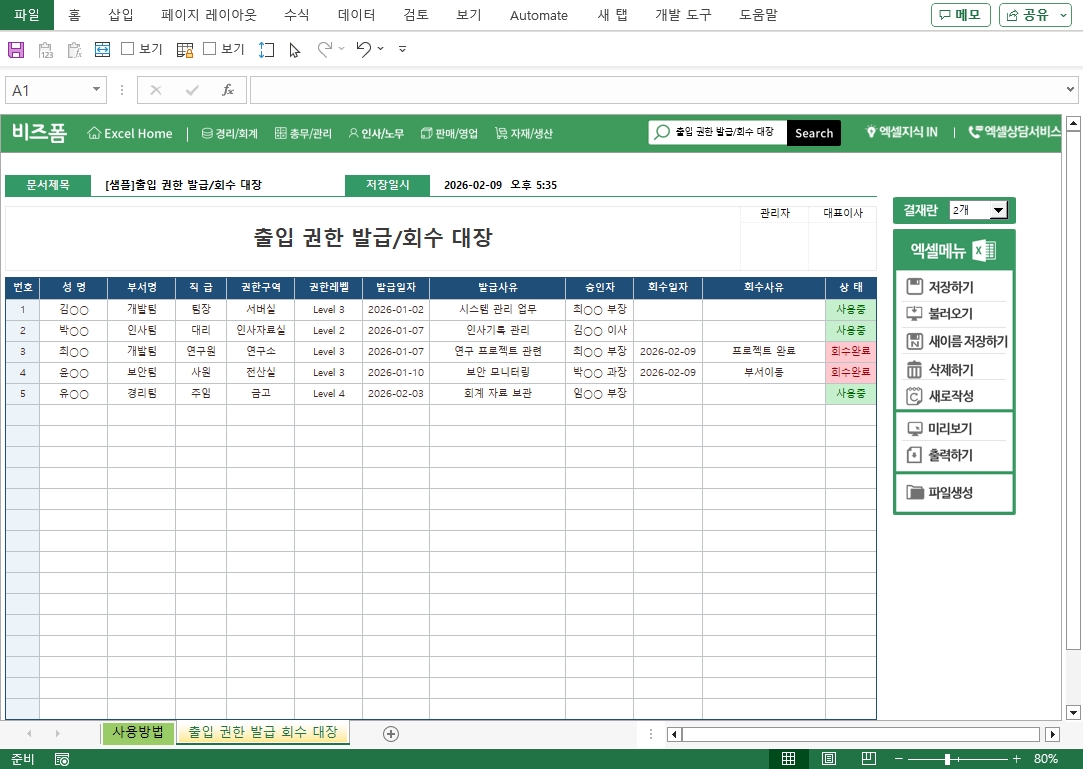Expand the Name Box dropdown arrow
Image resolution: width=1083 pixels, height=769 pixels.
click(97, 90)
